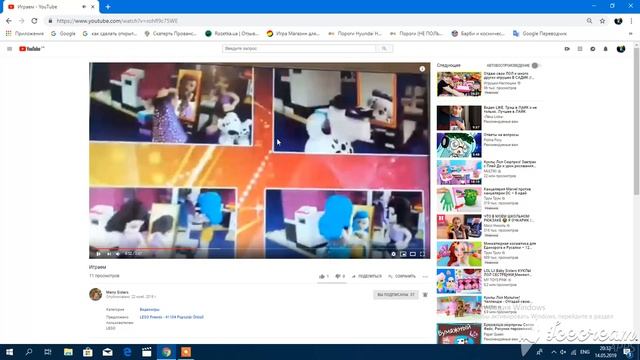The image size is (640, 360).
Task: Mute the tab via its speaker icon
Action: (x=84, y=7)
